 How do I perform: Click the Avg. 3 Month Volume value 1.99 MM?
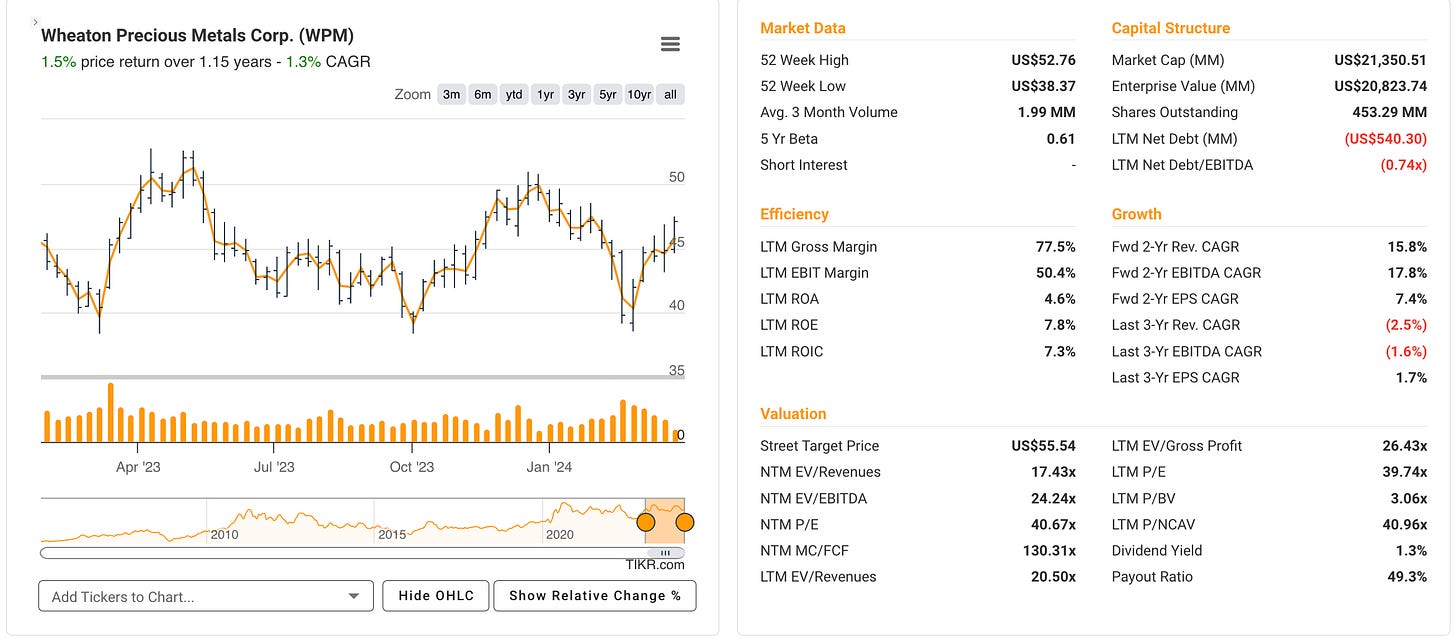(1047, 112)
